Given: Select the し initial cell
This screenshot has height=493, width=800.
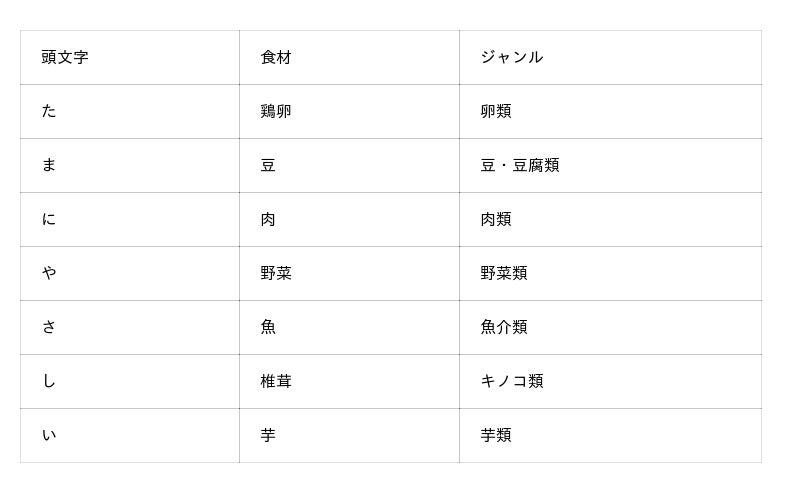Looking at the screenshot, I should tap(130, 381).
